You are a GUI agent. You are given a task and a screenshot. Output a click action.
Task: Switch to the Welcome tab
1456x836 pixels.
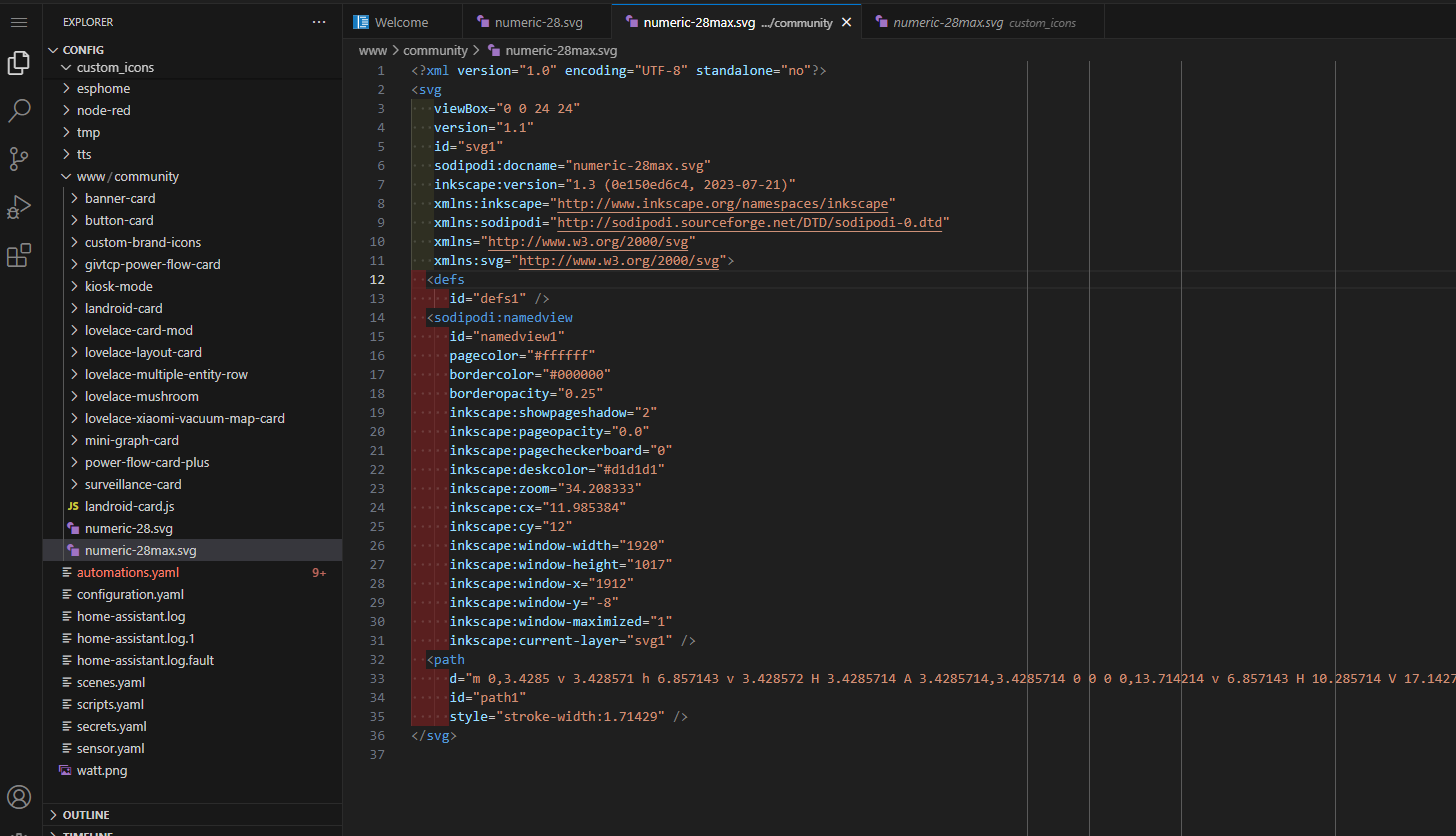[x=401, y=22]
